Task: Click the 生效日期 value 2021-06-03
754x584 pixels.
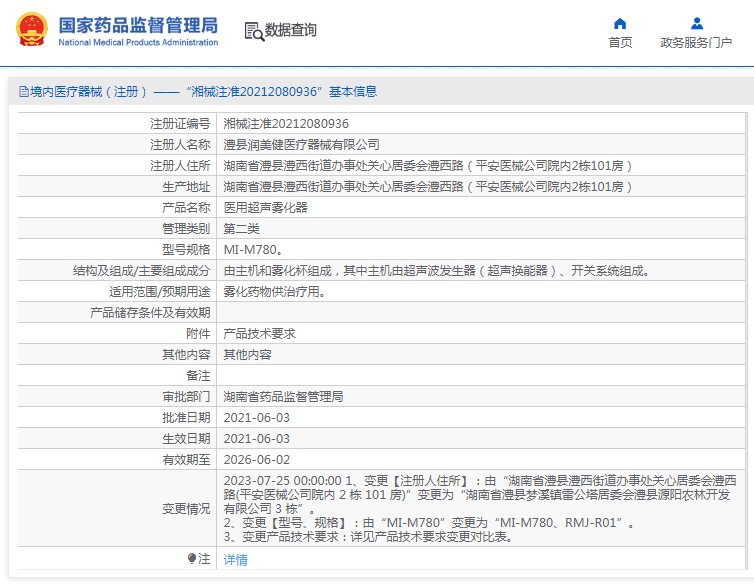Action: pyautogui.click(x=257, y=439)
